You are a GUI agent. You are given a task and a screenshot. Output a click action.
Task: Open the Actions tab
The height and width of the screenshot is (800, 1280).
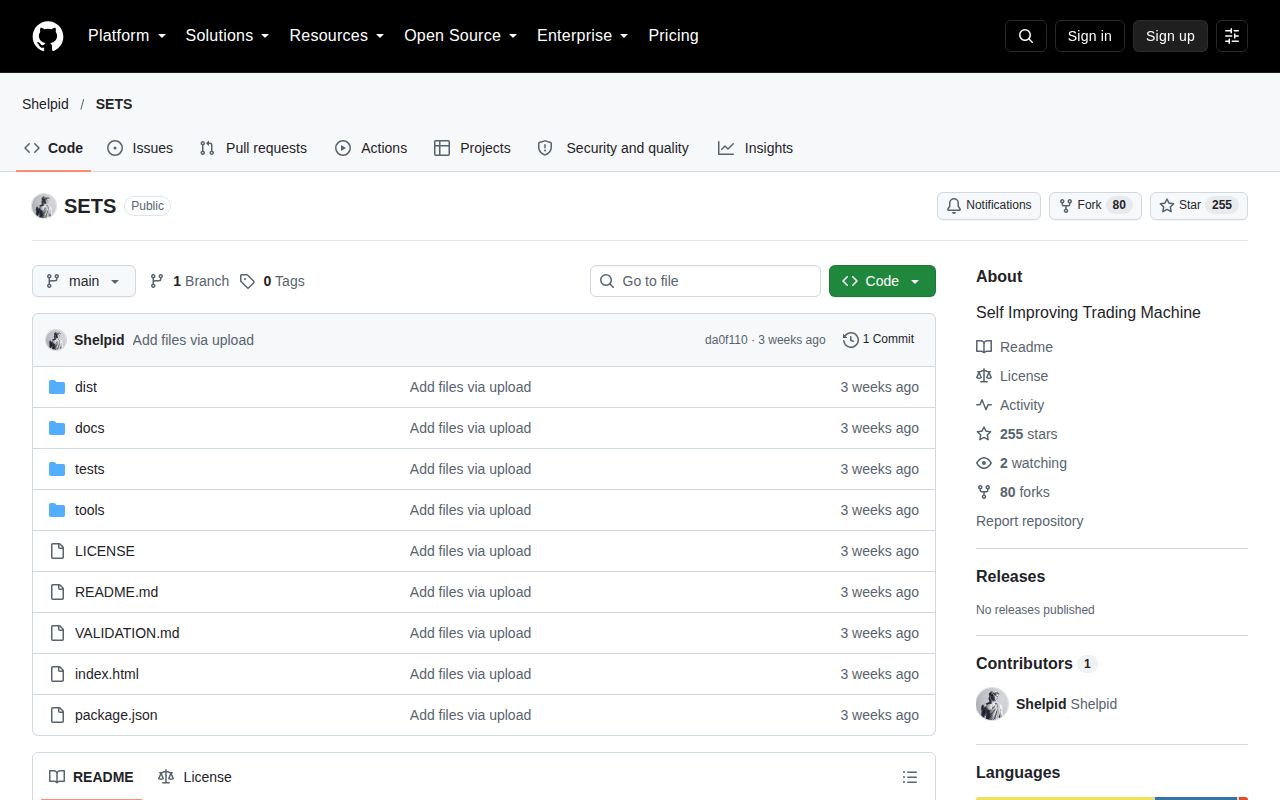coord(371,148)
